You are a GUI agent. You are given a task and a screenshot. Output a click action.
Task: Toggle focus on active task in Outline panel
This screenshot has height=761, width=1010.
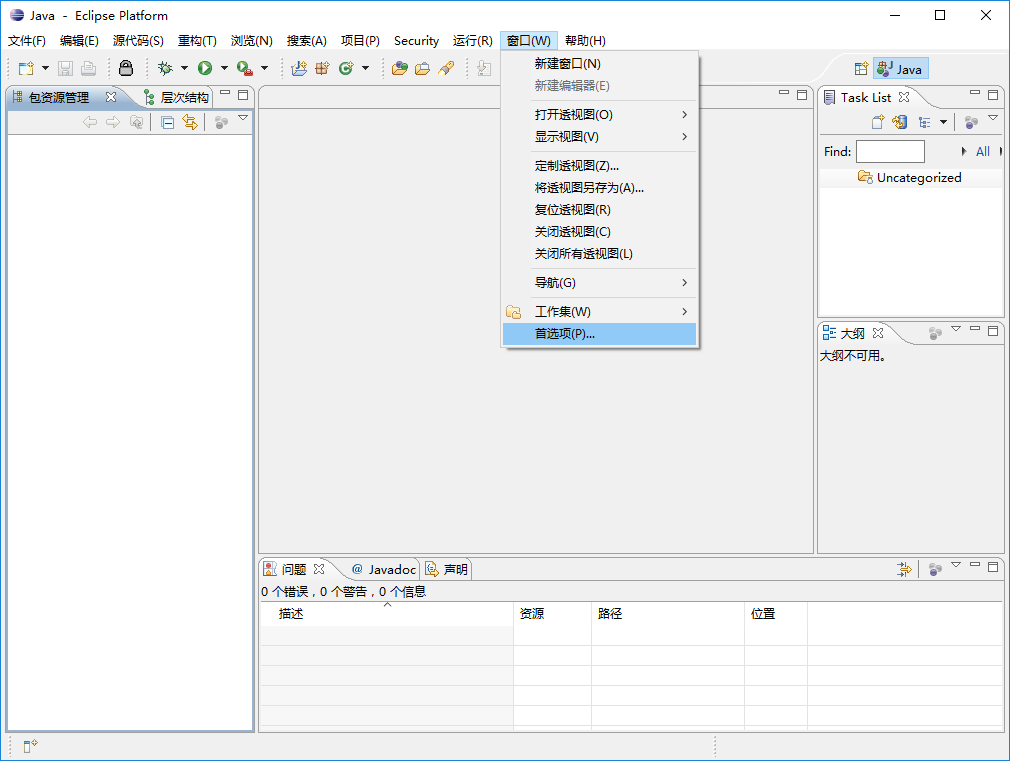tap(935, 333)
